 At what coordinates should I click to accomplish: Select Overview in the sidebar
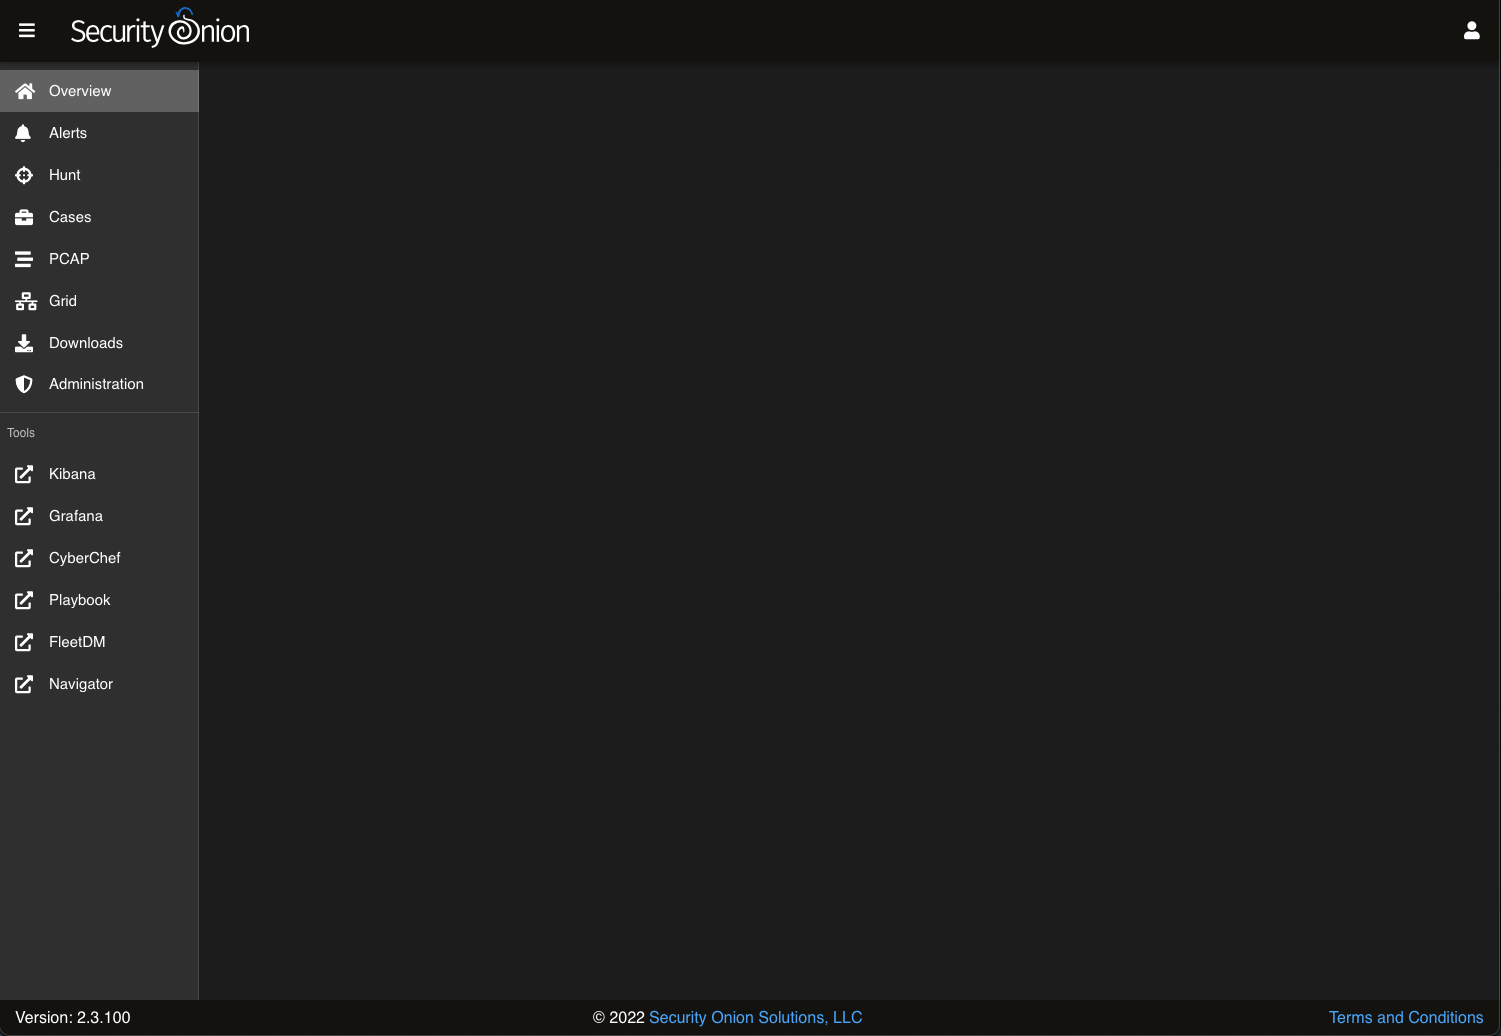(99, 91)
